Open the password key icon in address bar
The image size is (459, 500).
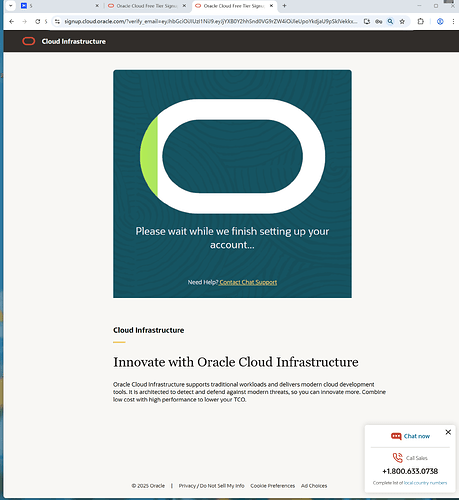378,22
